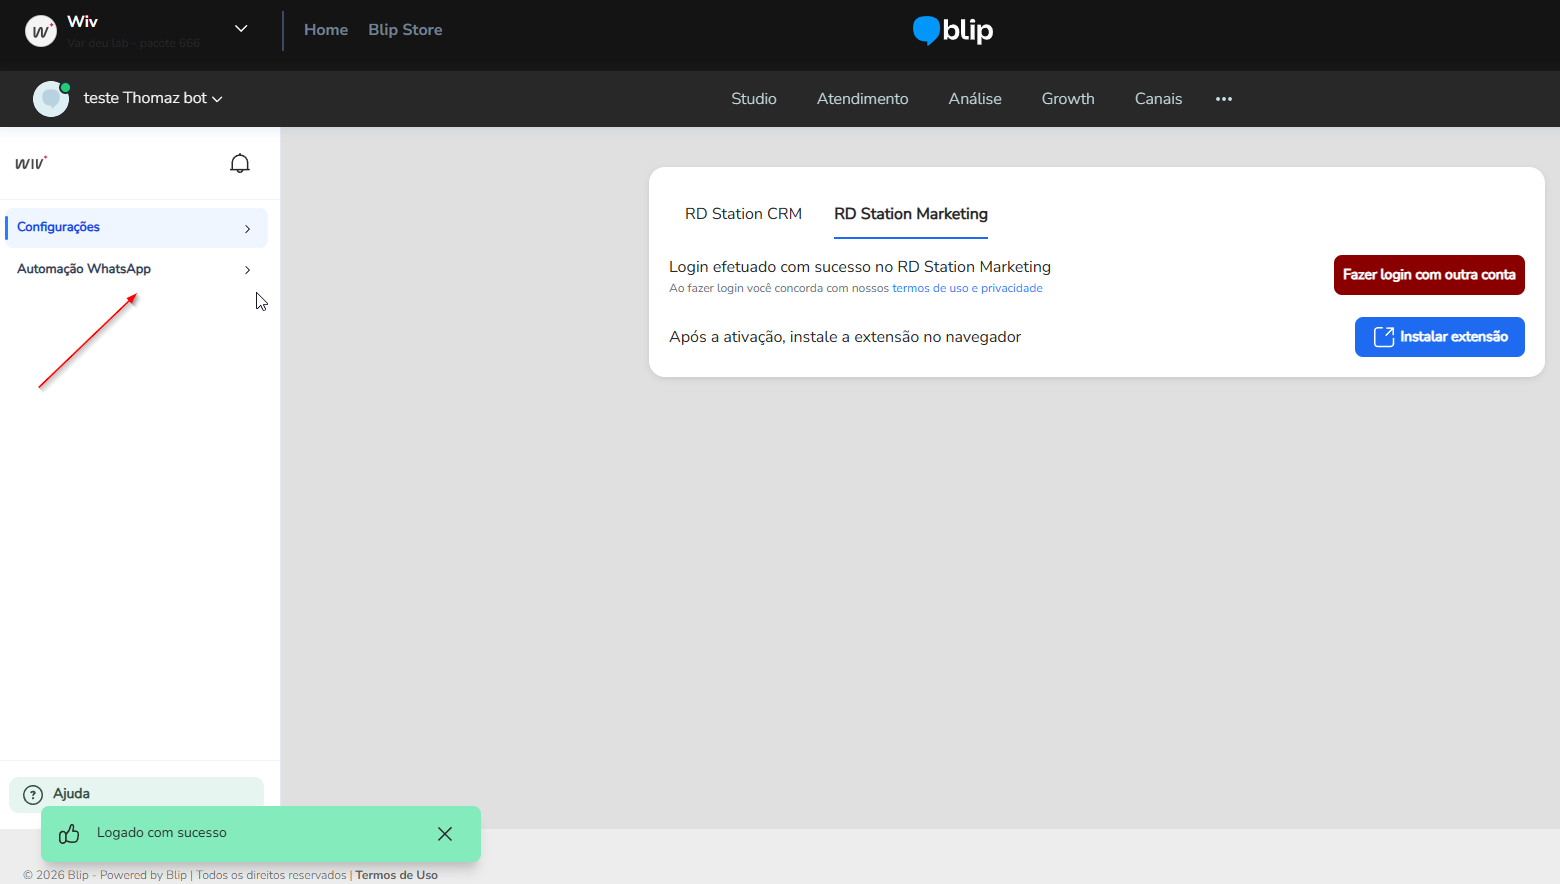Viewport: 1560px width, 884px height.
Task: Expand the Configurações chevron
Action: [x=248, y=229]
